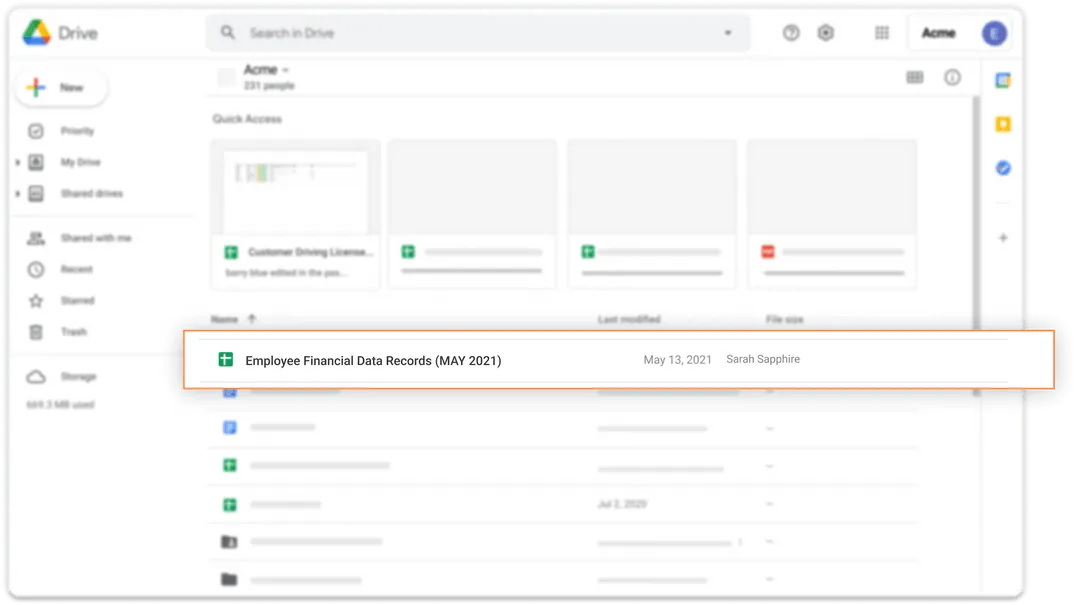Open Keep side panel icon
1080x605 pixels.
click(x=1003, y=124)
